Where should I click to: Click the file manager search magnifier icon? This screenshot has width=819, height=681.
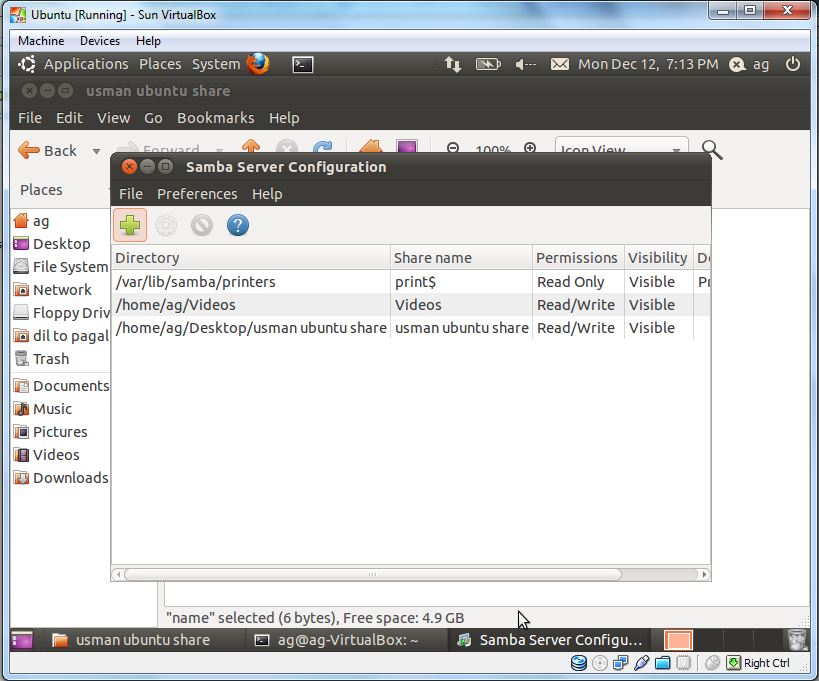[x=711, y=150]
